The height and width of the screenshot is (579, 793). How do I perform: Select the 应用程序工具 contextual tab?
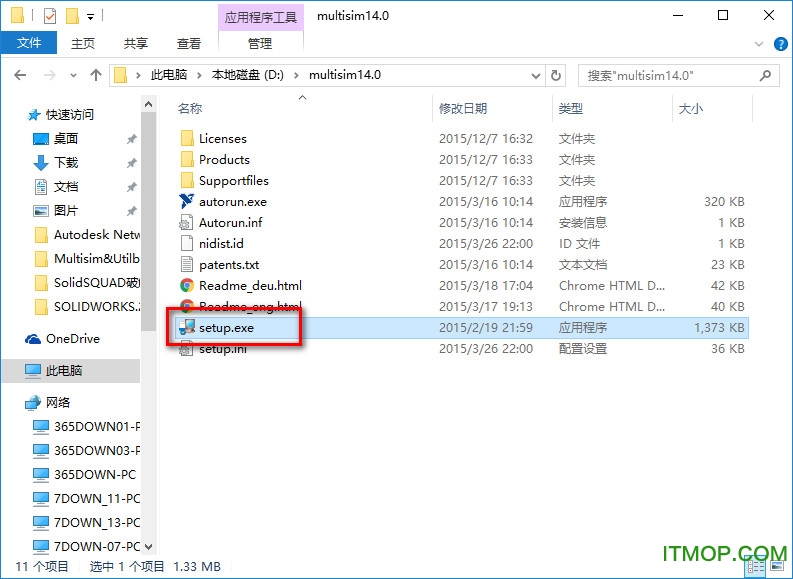(260, 17)
